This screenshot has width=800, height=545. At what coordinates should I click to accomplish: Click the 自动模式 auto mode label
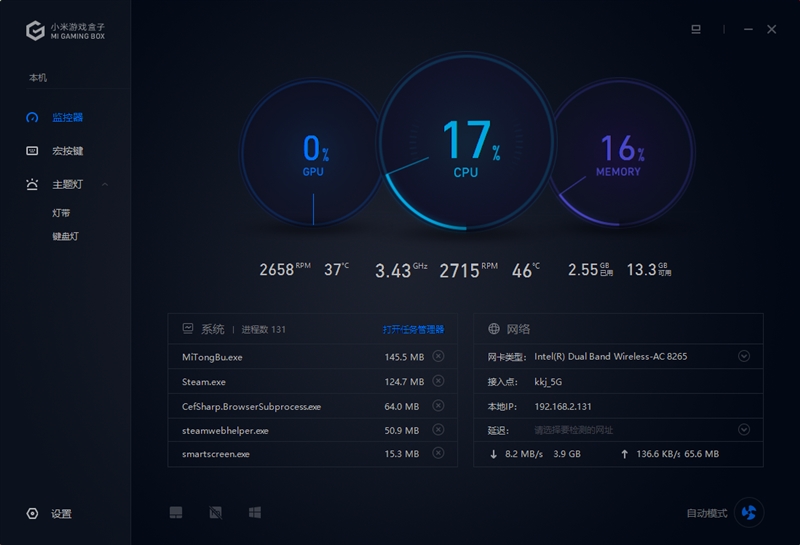(x=707, y=513)
